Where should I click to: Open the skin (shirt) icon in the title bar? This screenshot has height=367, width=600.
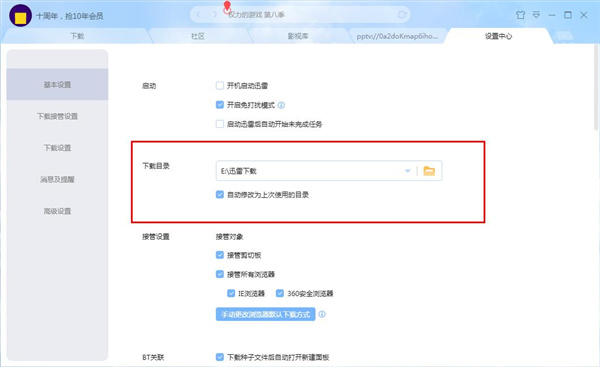pyautogui.click(x=520, y=15)
